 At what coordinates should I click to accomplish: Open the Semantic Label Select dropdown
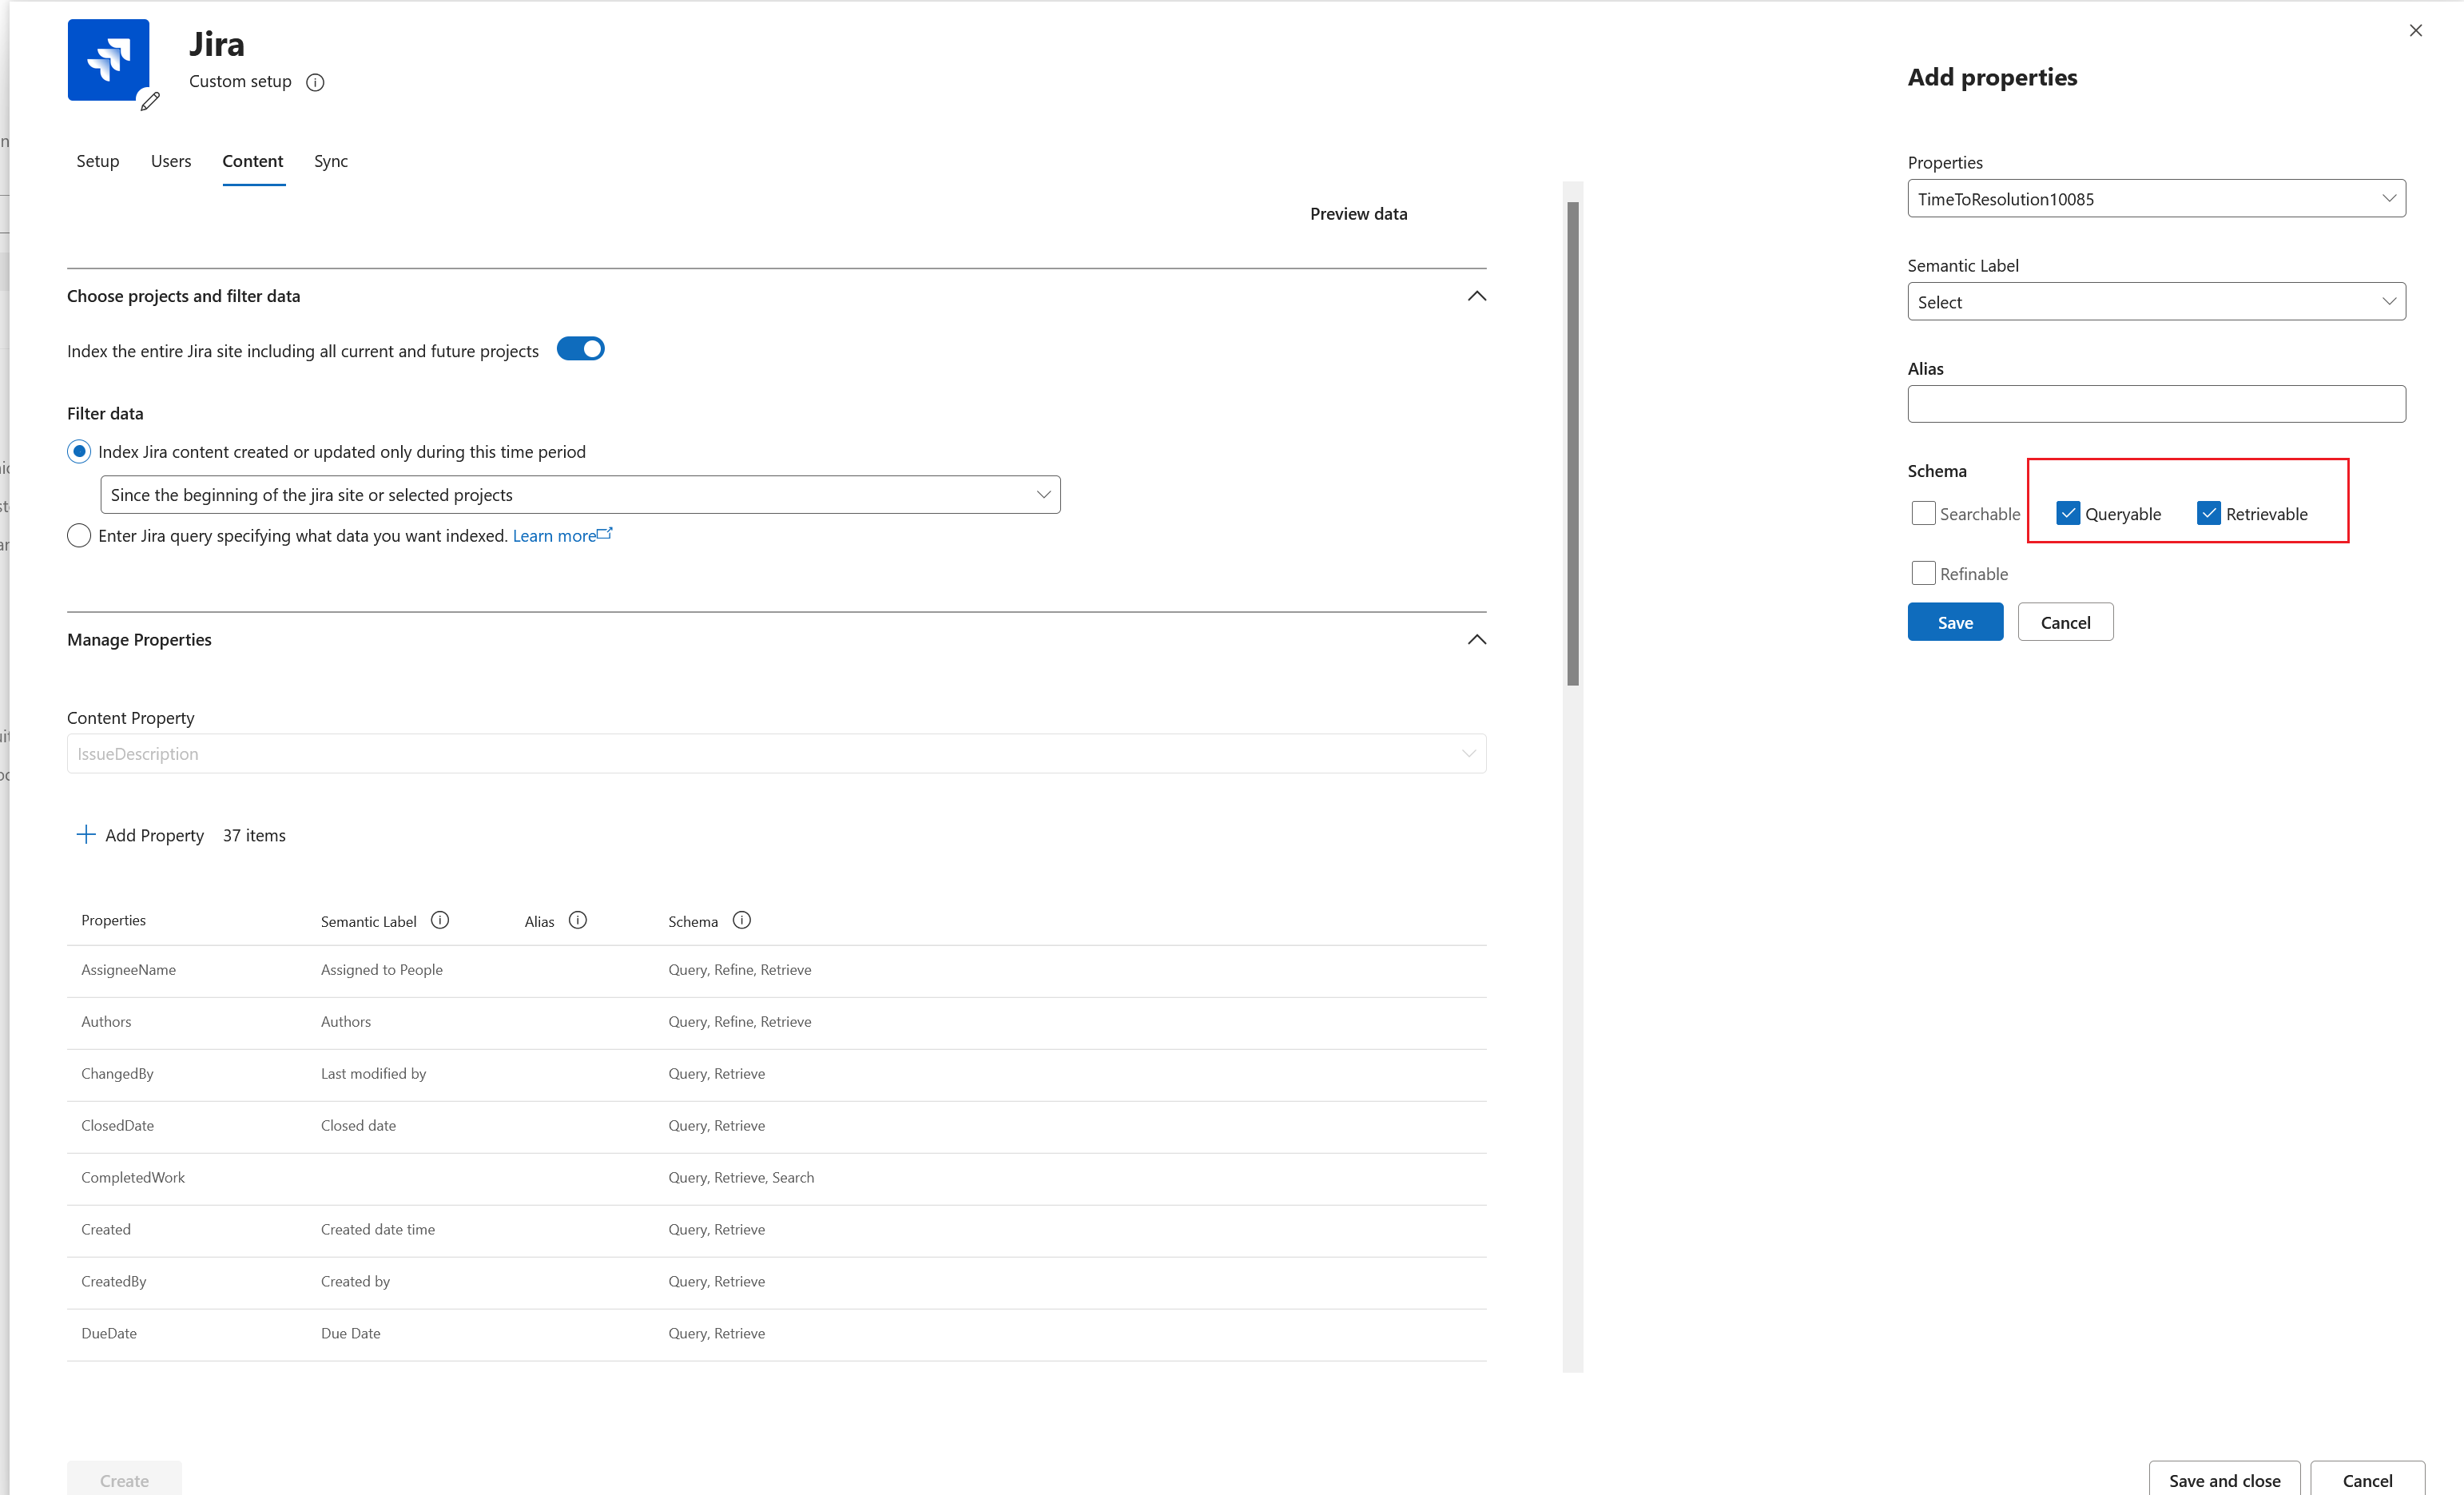tap(2156, 301)
